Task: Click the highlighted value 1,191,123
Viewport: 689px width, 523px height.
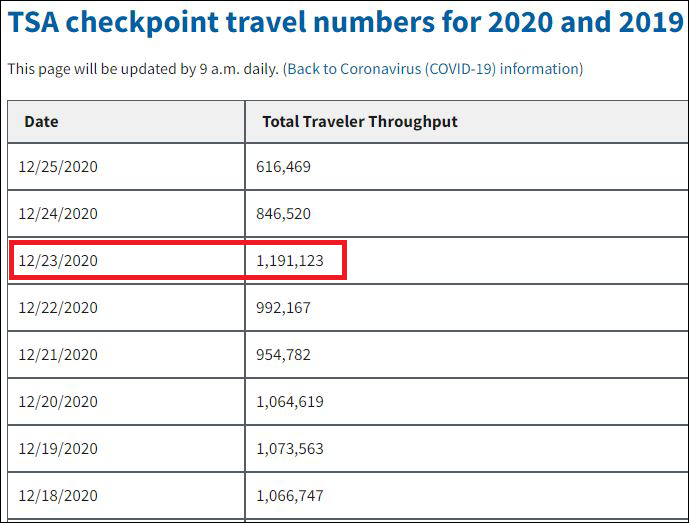Action: tap(290, 261)
